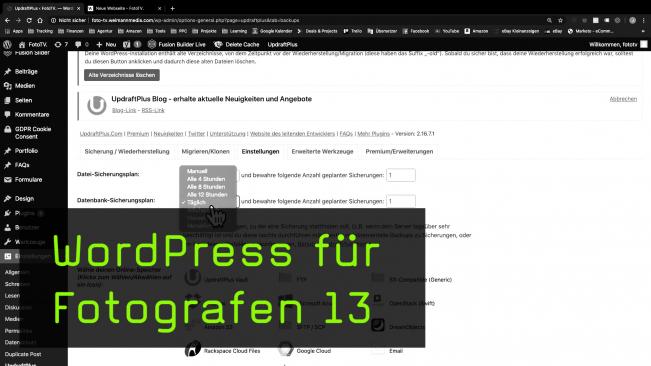Open Willkommen, fototv account menu
This screenshot has height=366, width=651.
coord(618,44)
